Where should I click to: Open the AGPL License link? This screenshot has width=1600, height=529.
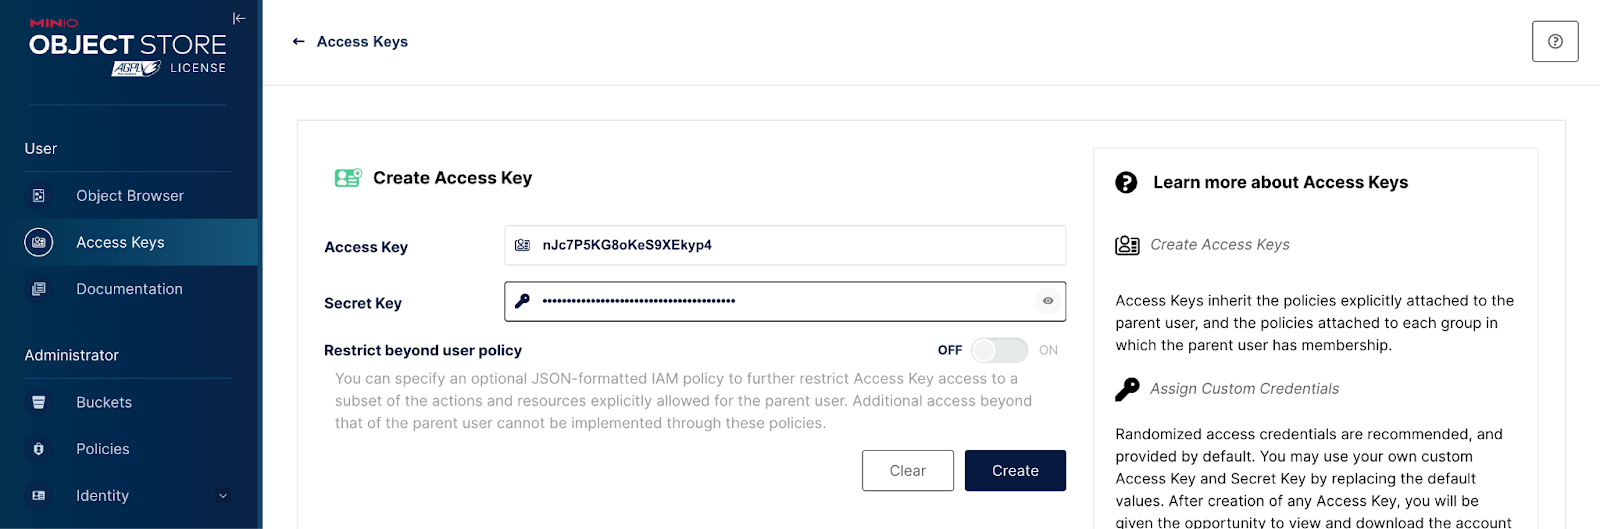169,68
